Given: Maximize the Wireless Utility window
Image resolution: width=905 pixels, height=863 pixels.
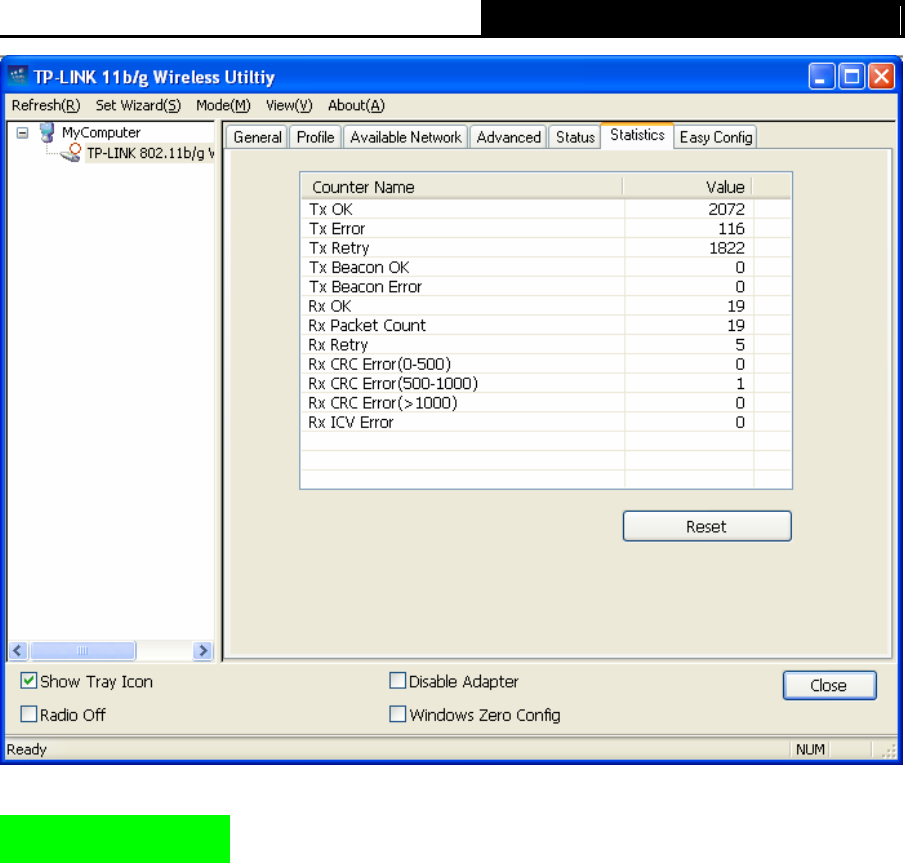Looking at the screenshot, I should (x=851, y=76).
